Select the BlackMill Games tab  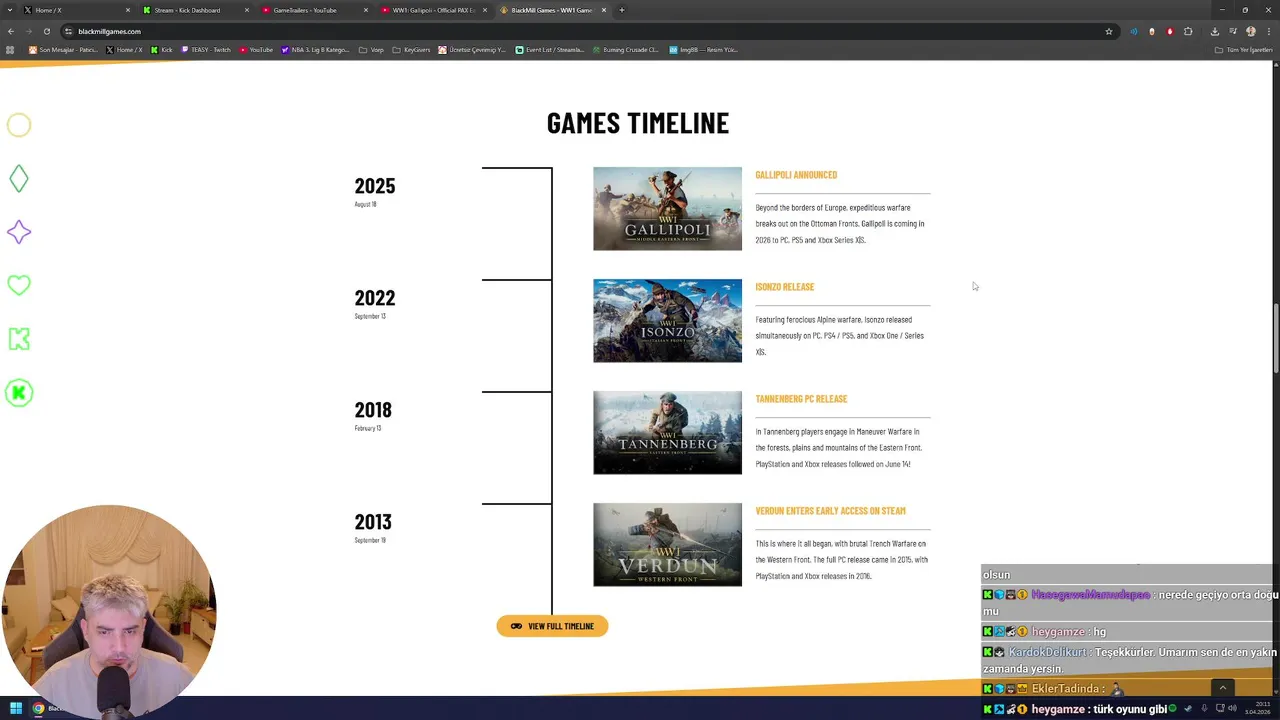pyautogui.click(x=552, y=10)
